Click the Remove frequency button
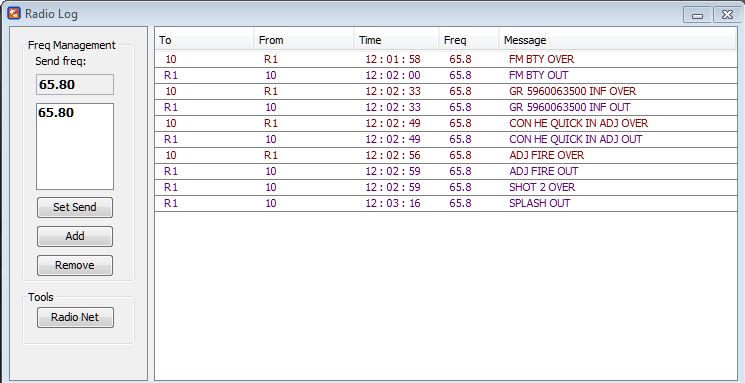Screen dimensions: 745x383 coord(75,266)
